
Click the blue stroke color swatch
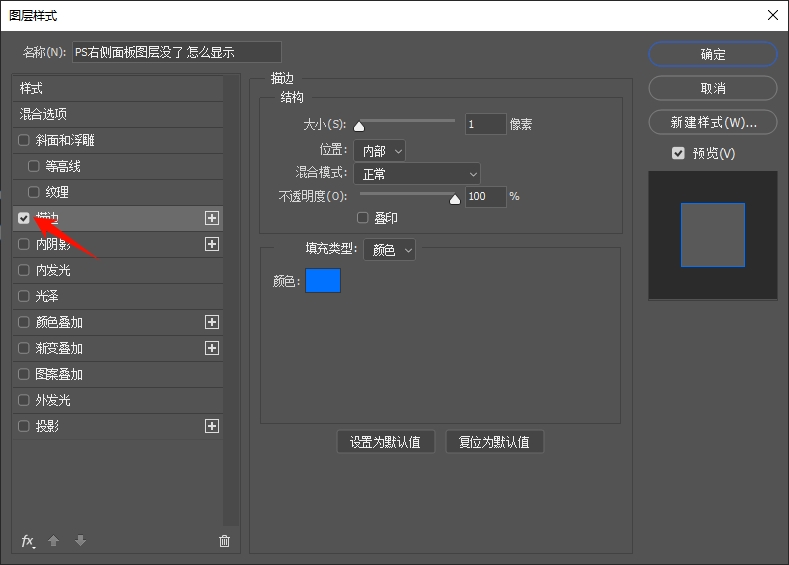[x=323, y=281]
